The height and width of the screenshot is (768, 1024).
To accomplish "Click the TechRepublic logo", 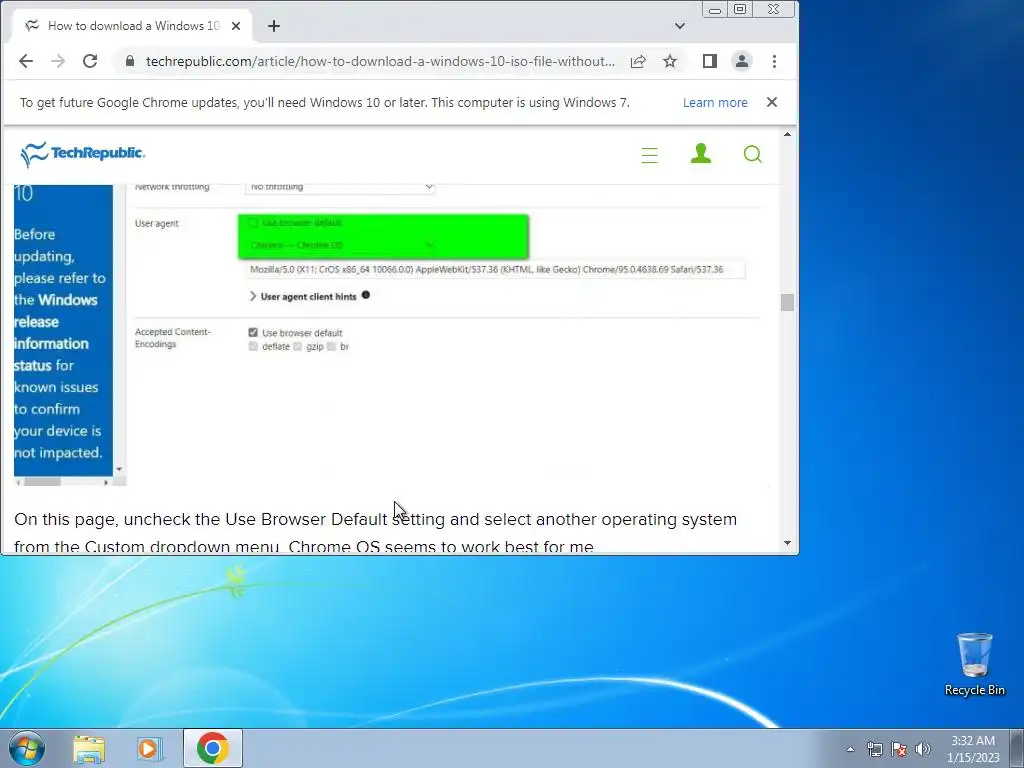I will (82, 154).
